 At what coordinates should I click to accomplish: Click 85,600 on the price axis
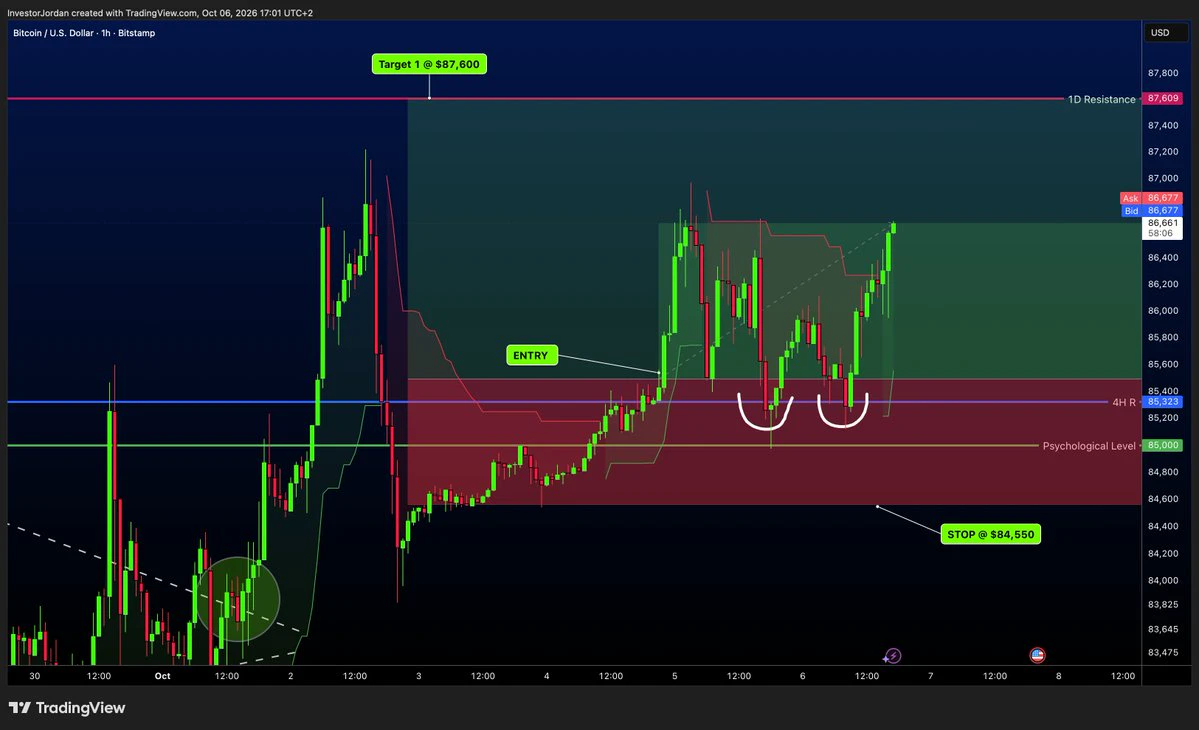pyautogui.click(x=1162, y=364)
